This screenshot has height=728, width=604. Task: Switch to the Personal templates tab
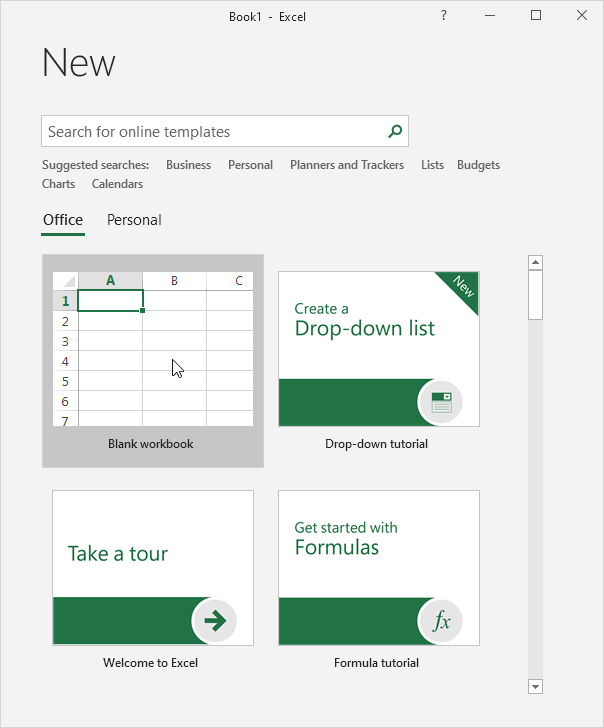click(x=134, y=220)
